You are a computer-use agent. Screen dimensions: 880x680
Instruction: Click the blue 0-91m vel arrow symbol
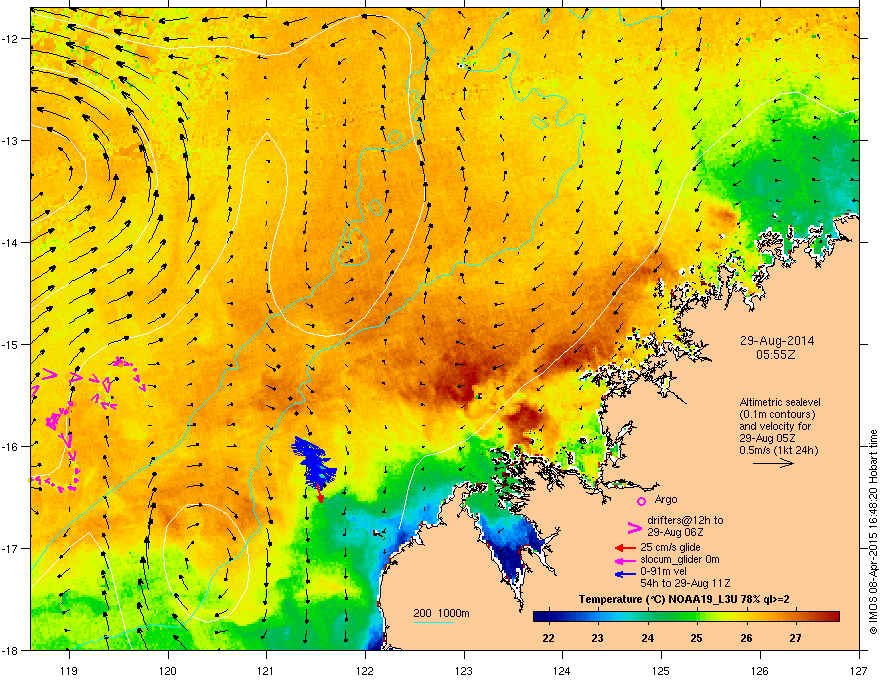625,573
